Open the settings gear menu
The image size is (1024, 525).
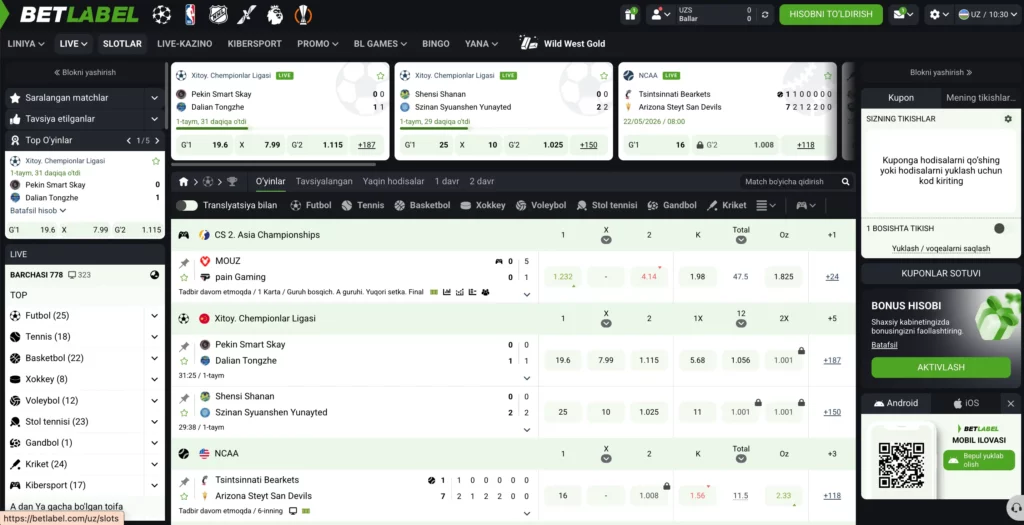tap(939, 14)
